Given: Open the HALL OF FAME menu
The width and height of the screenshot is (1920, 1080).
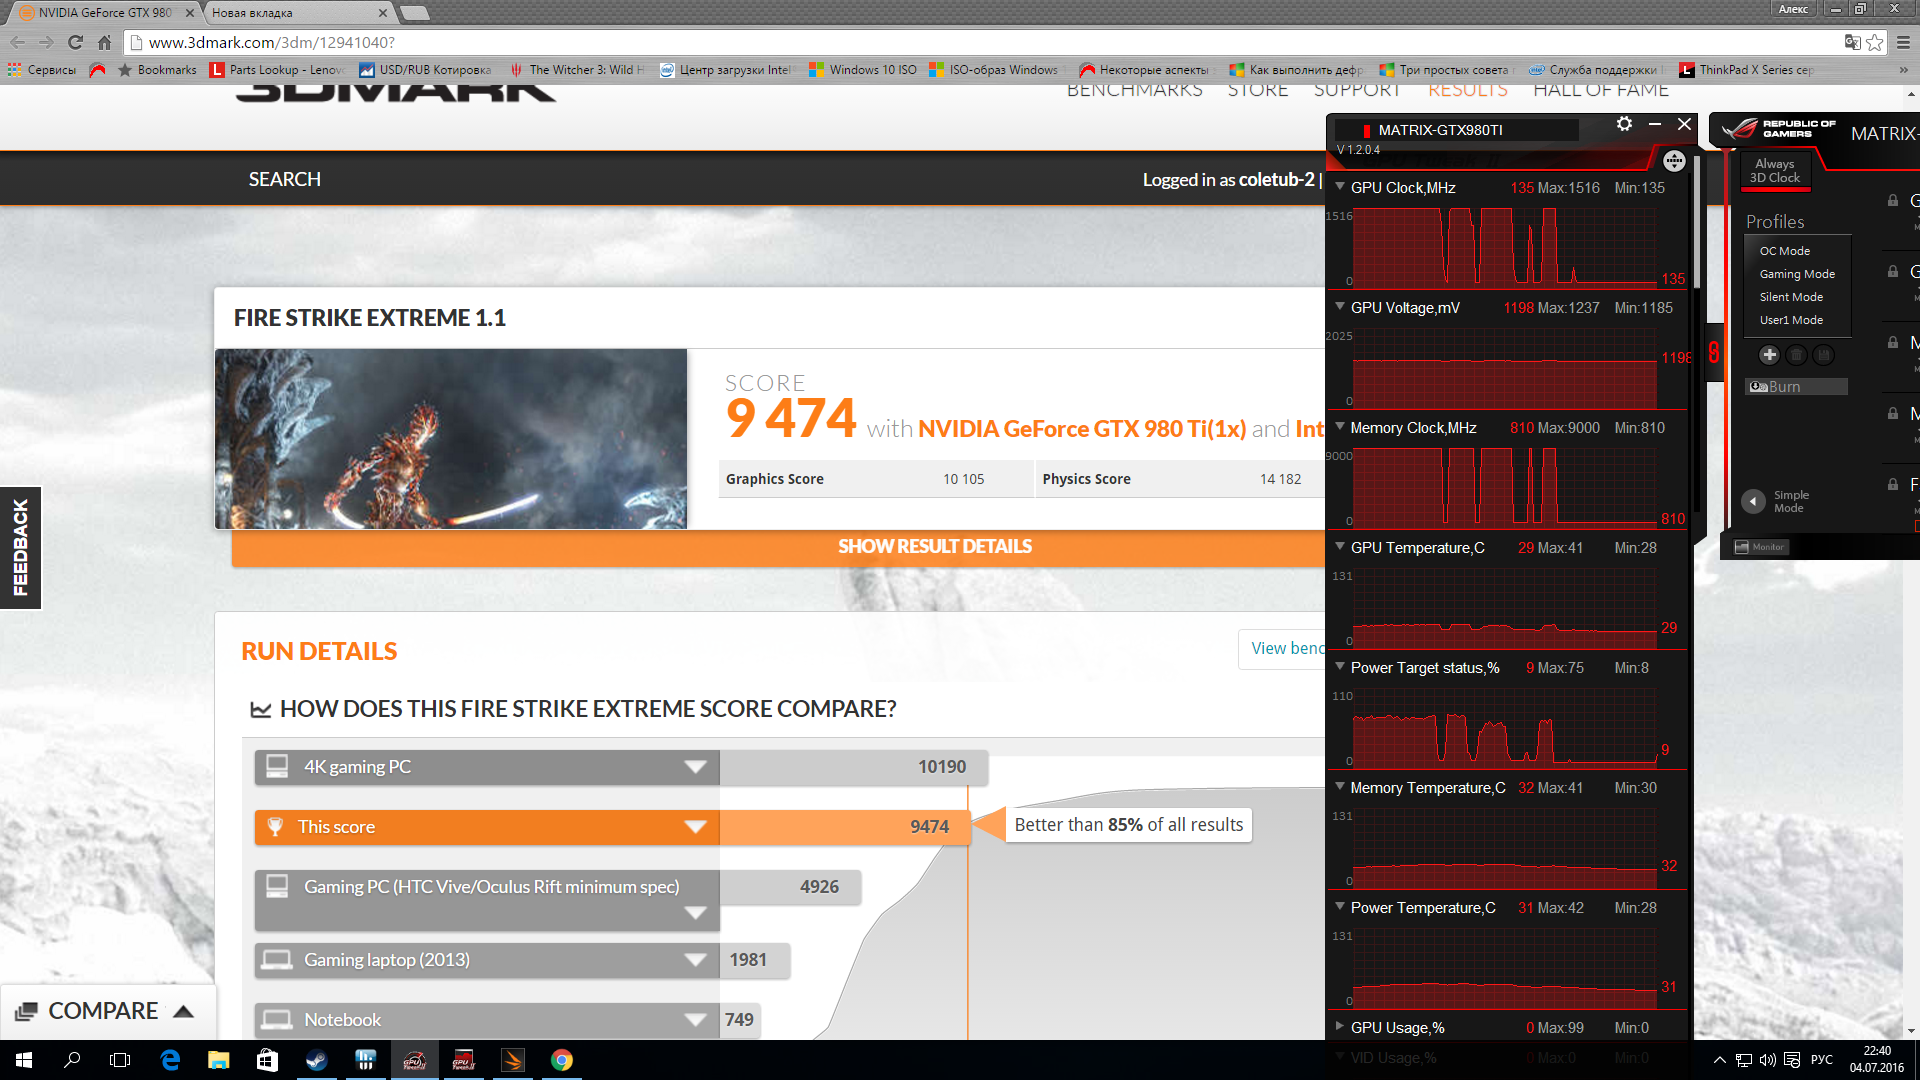Looking at the screenshot, I should 1600,91.
